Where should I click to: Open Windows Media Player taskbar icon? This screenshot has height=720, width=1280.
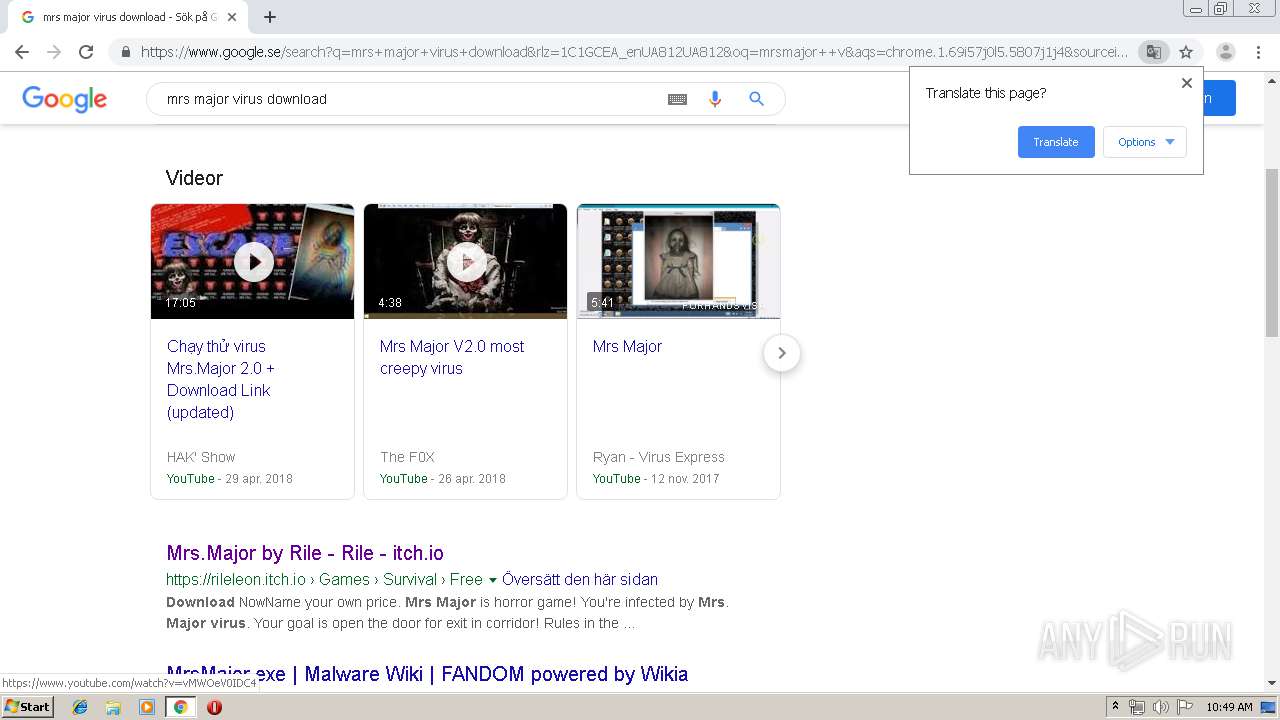147,707
